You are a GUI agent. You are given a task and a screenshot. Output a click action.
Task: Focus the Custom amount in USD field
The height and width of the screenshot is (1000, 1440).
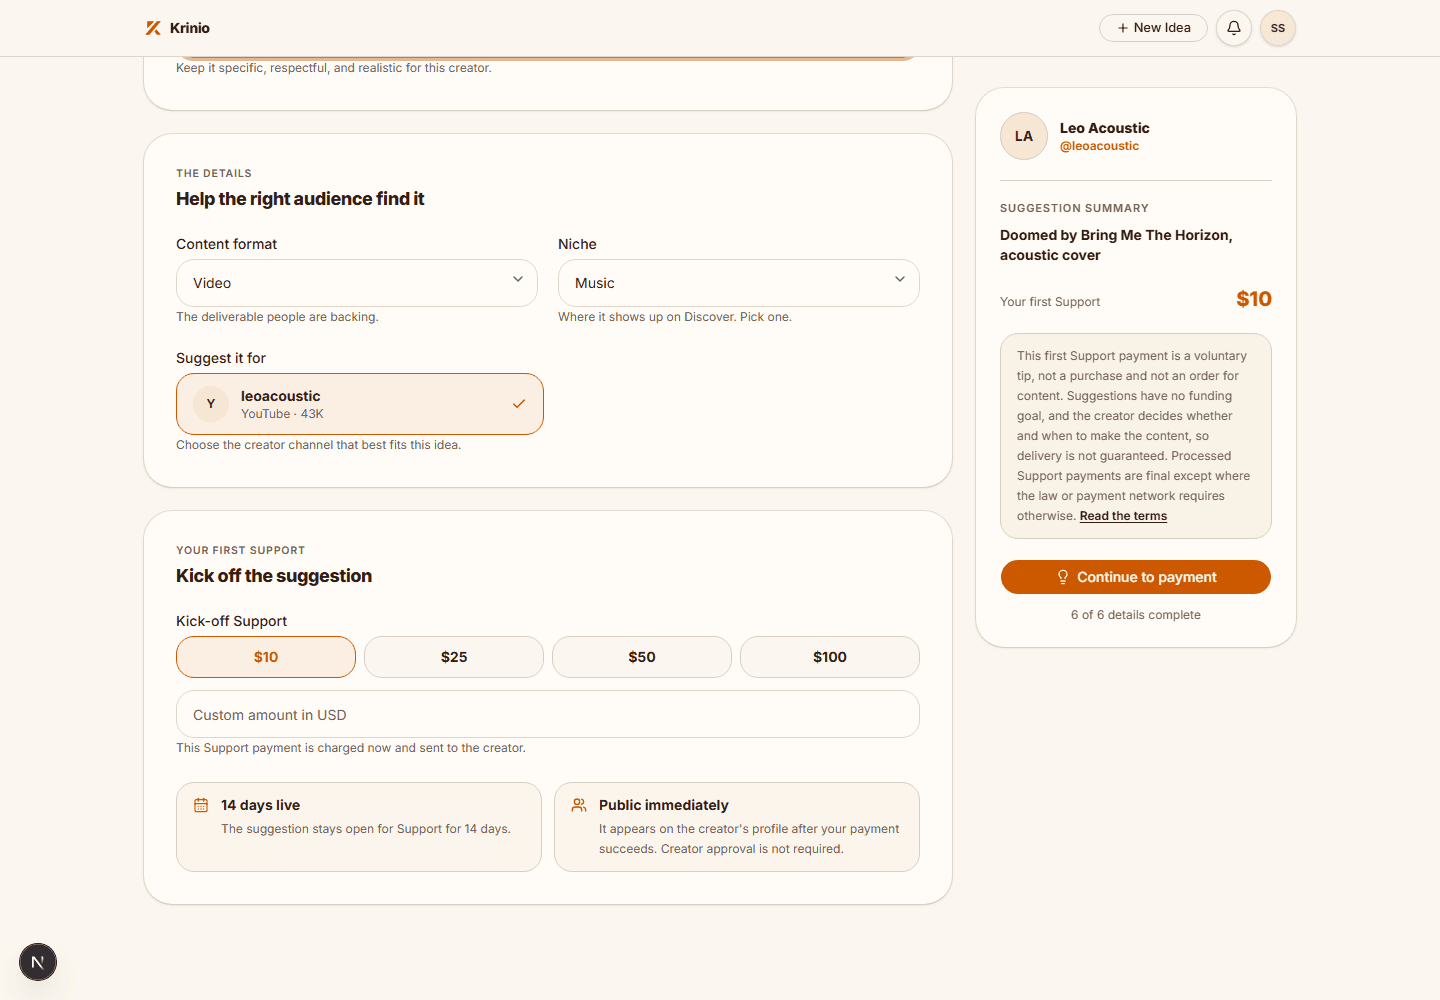tap(548, 714)
